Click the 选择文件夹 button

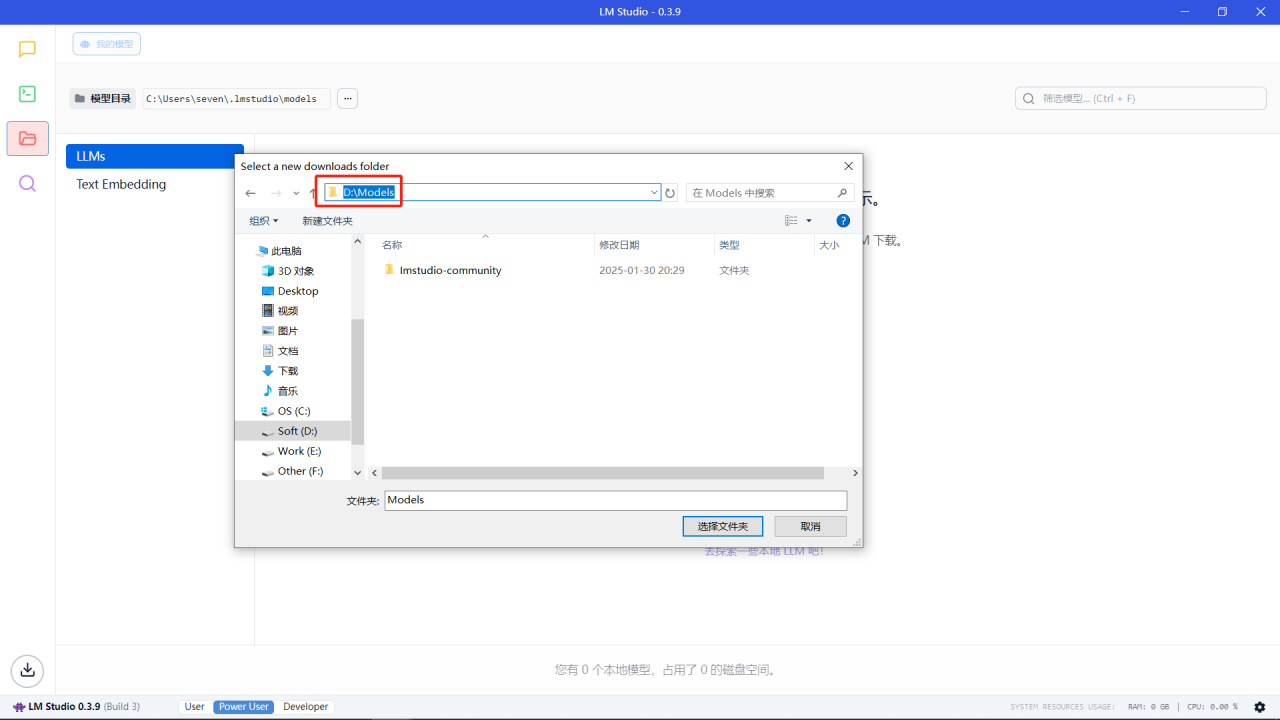(x=723, y=526)
